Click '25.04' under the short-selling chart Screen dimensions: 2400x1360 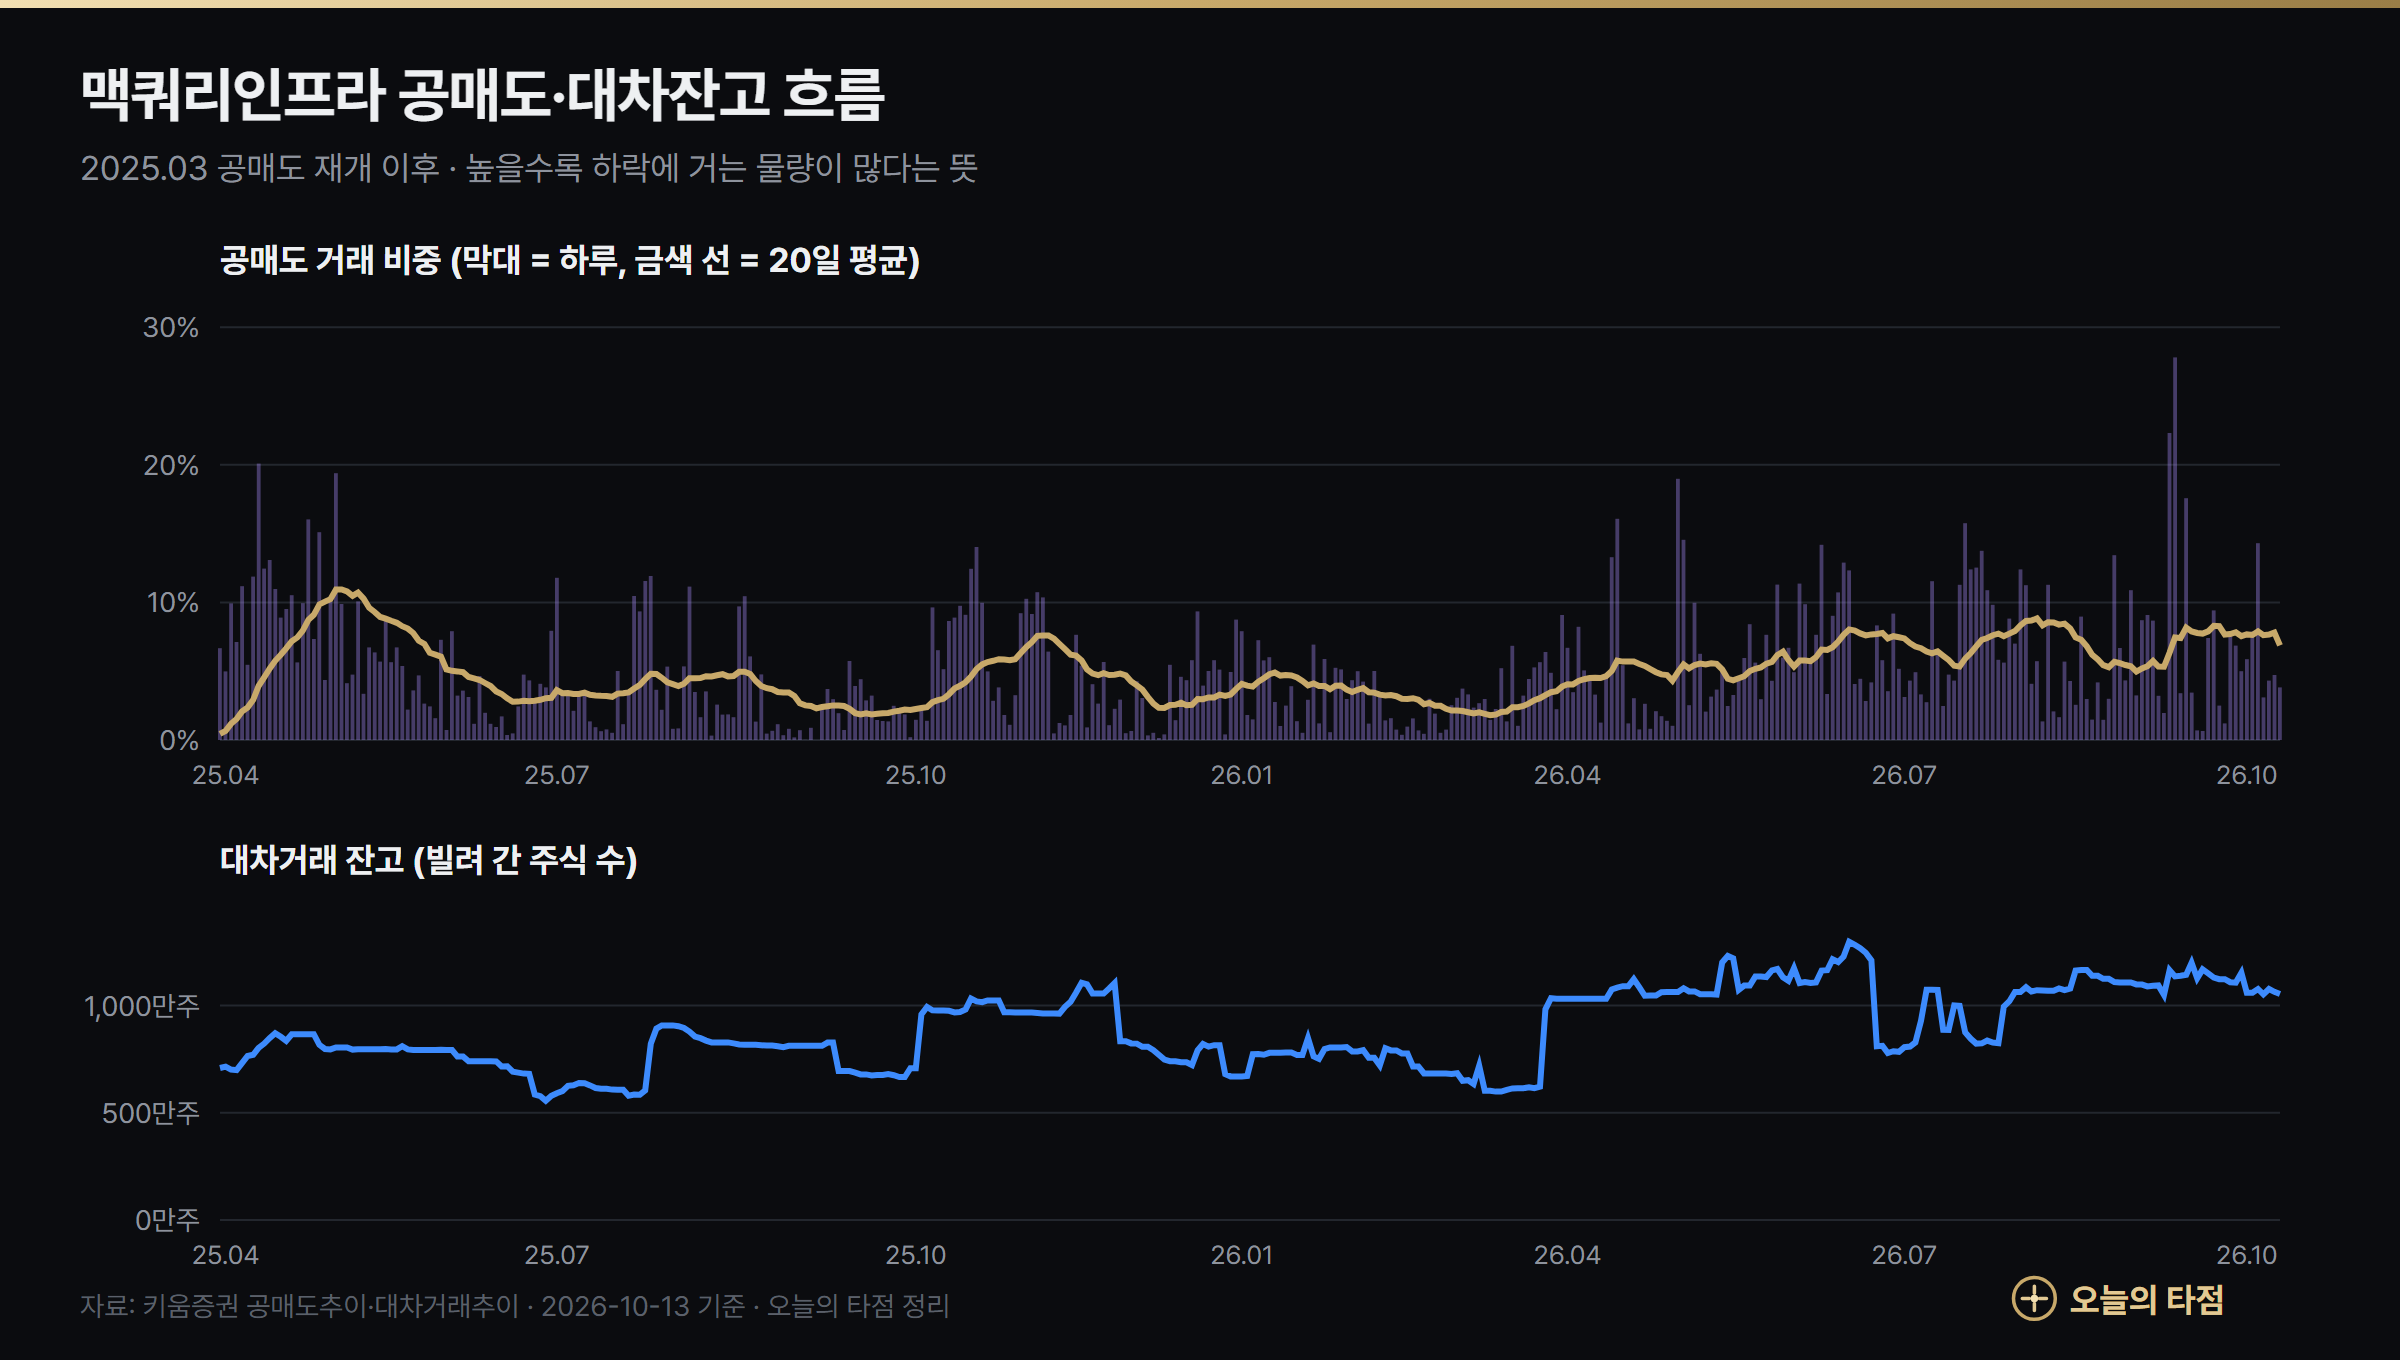point(225,775)
